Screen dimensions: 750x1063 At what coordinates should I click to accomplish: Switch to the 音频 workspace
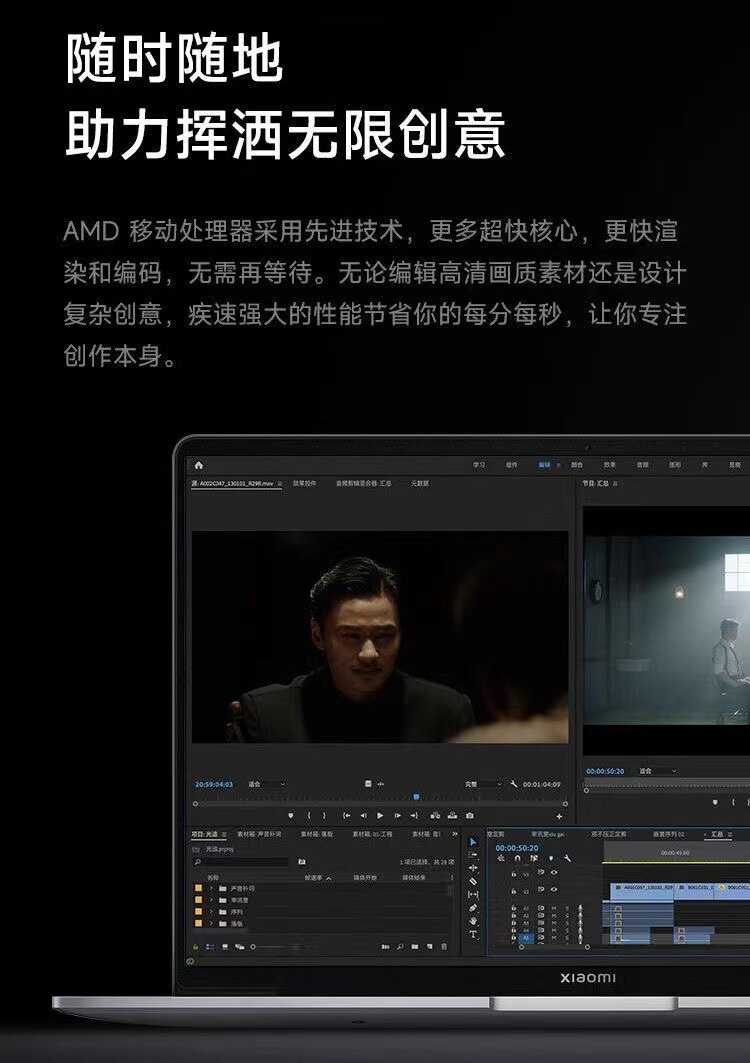click(x=642, y=464)
